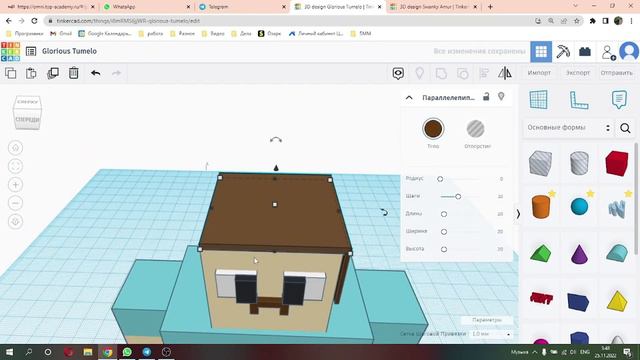Image resolution: width=640 pixels, height=360 pixels.
Task: Pick the scribble shape
Action: 617,208
